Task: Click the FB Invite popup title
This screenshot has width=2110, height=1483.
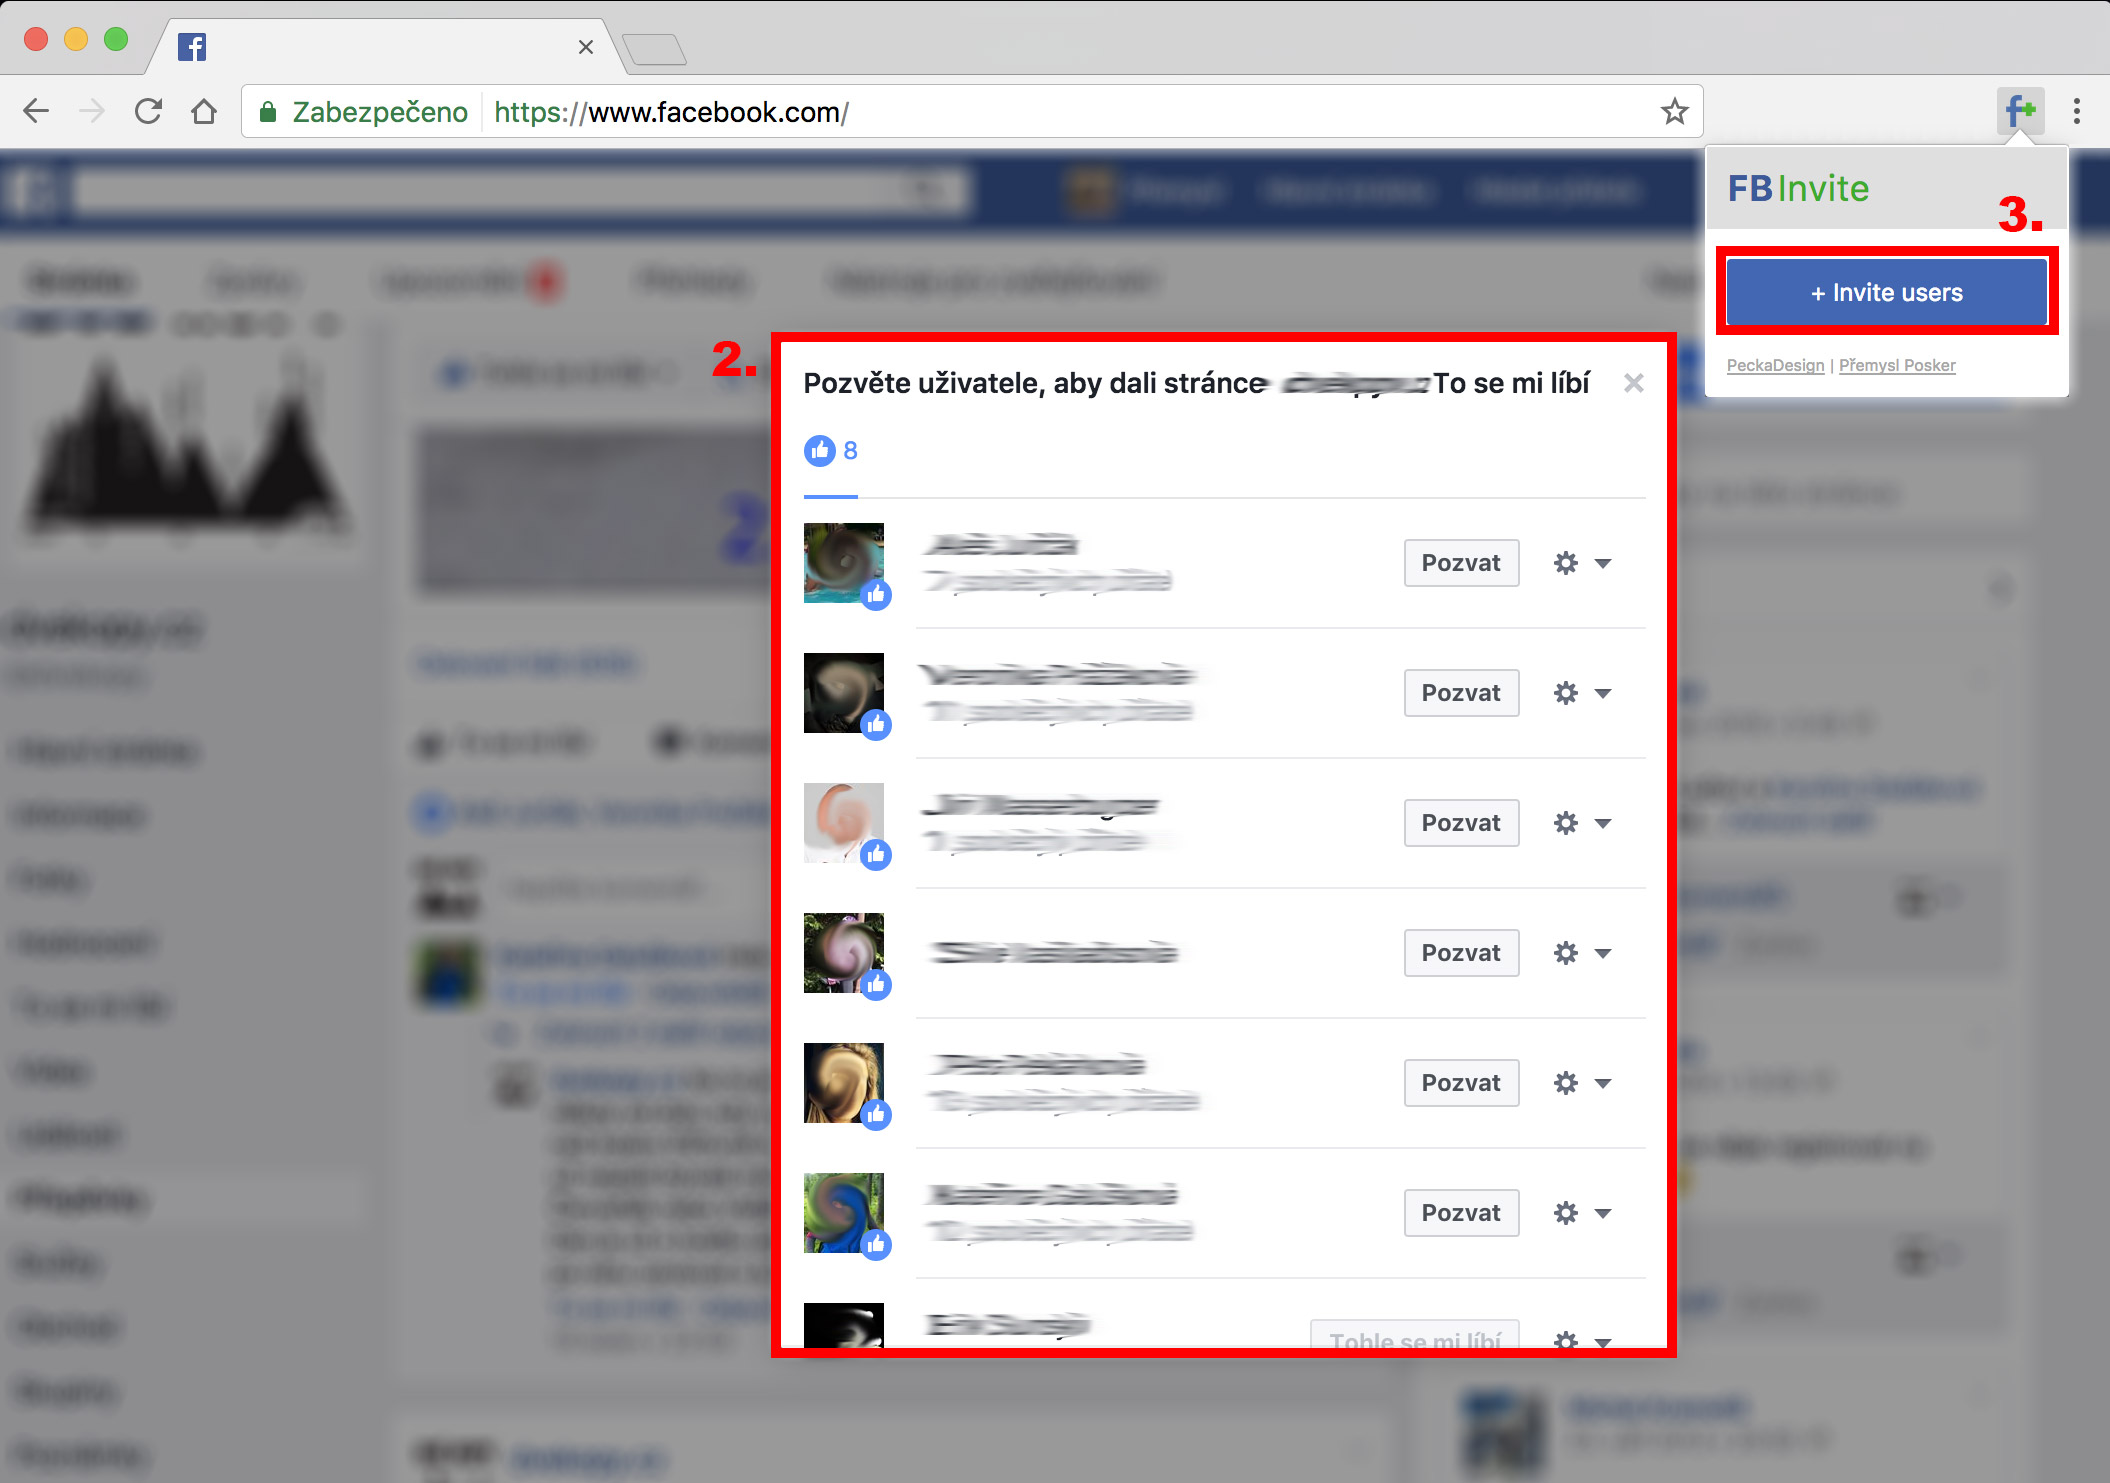Action: pos(1798,188)
